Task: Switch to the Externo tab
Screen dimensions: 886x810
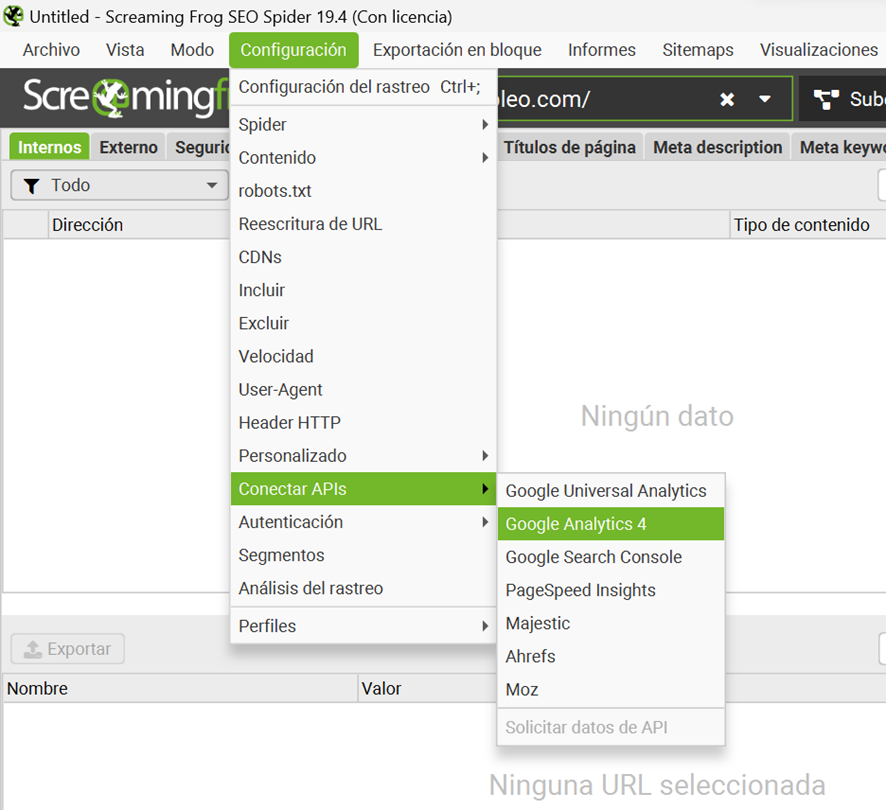Action: (x=128, y=147)
